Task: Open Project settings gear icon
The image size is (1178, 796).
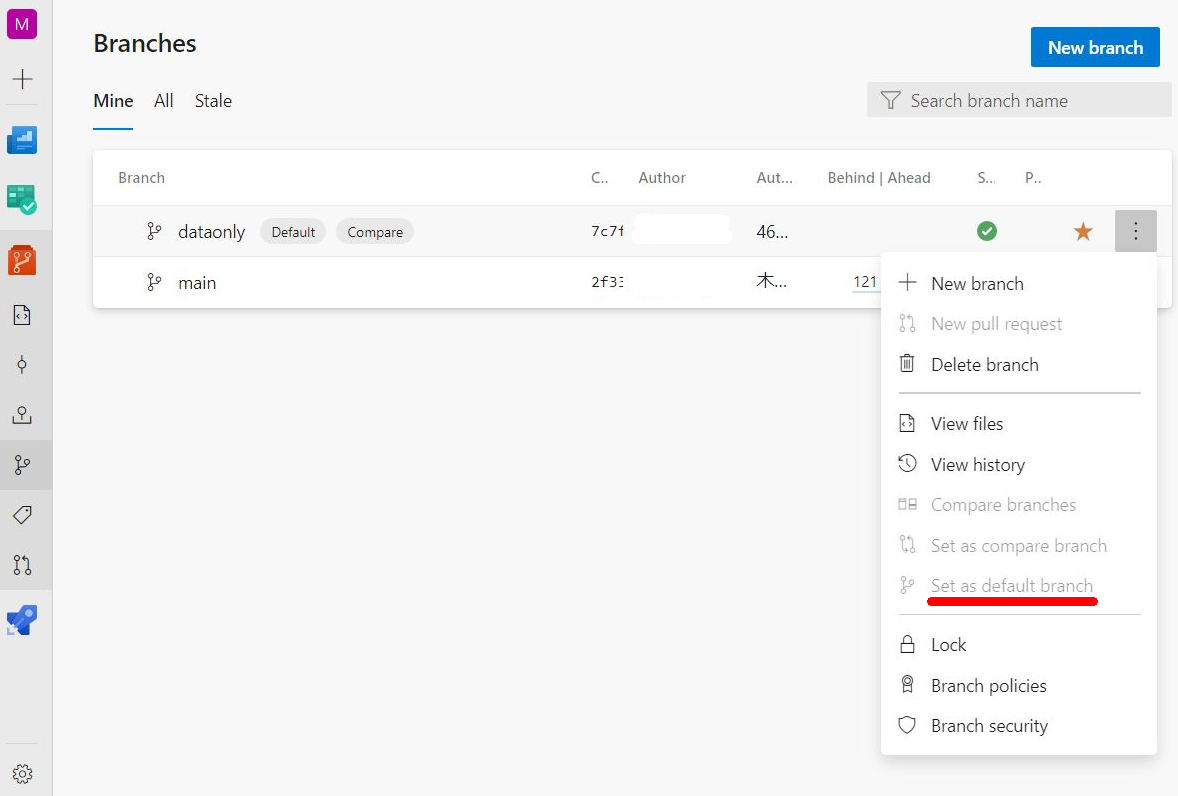Action: (22, 774)
